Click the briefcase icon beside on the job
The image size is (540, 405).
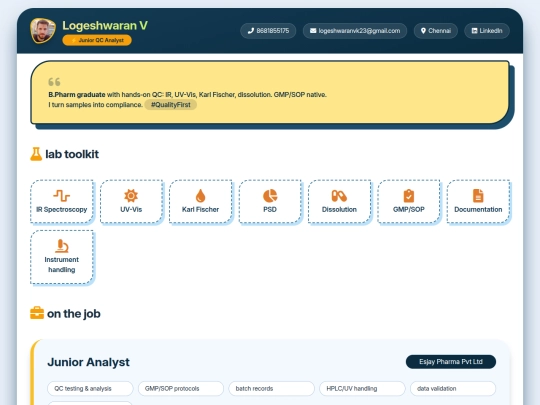coord(37,313)
